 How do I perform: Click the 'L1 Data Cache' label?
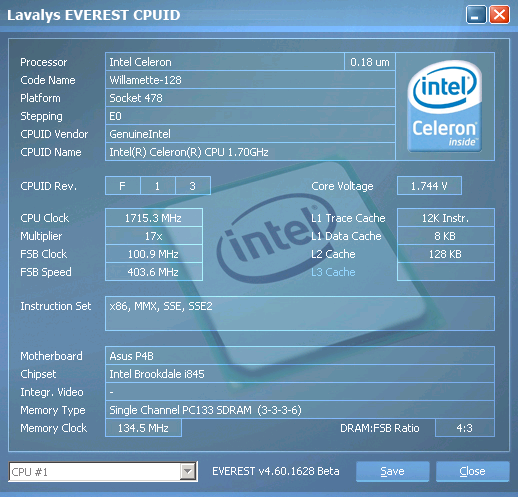click(346, 236)
